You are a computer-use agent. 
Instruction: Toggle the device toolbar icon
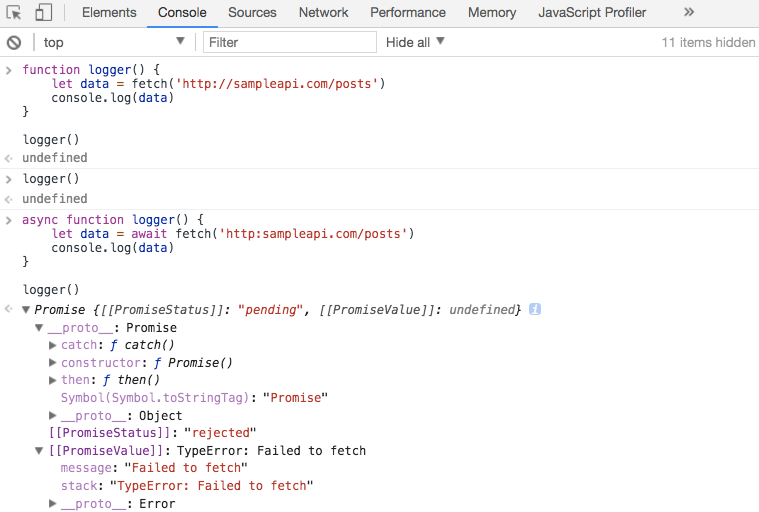tap(44, 13)
